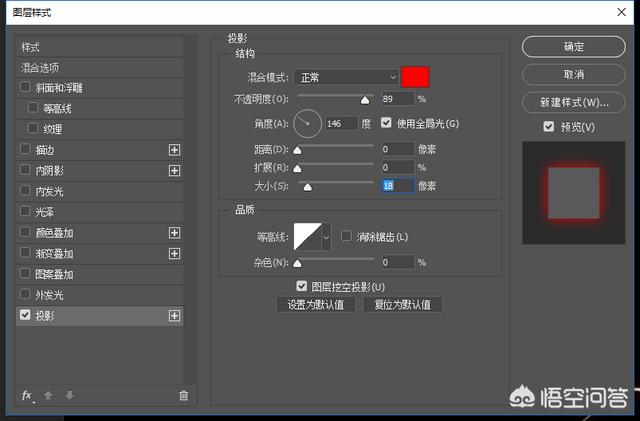The height and width of the screenshot is (421, 640).
Task: Click Reset to Default (复位为默认值) button
Action: [402, 305]
